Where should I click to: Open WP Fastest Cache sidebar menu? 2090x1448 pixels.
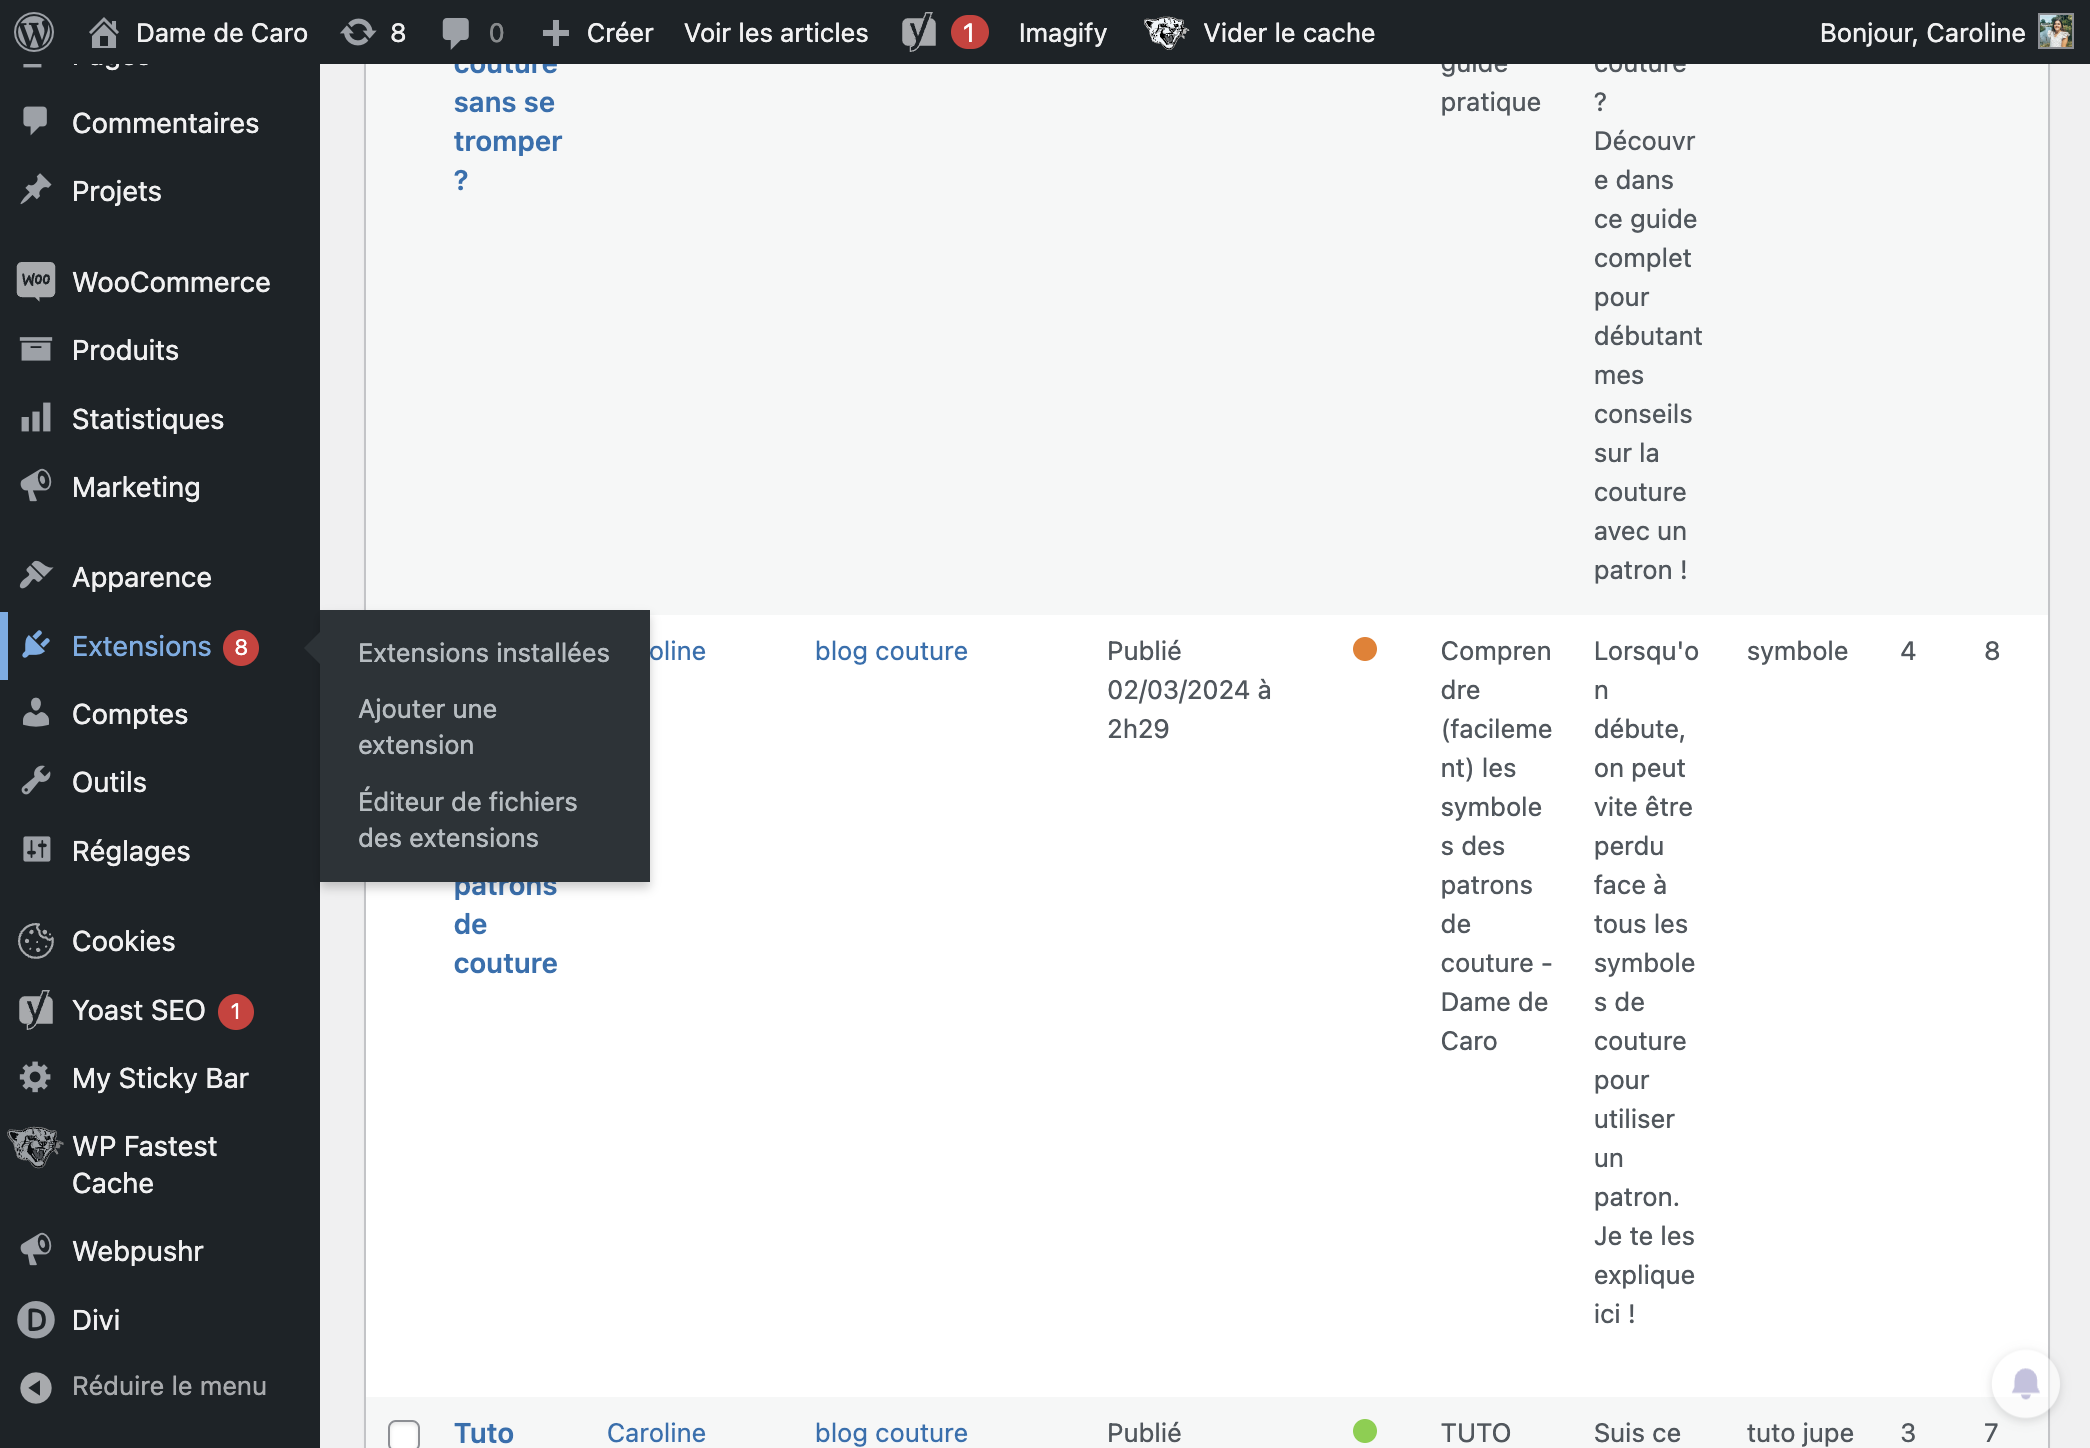point(144,1164)
